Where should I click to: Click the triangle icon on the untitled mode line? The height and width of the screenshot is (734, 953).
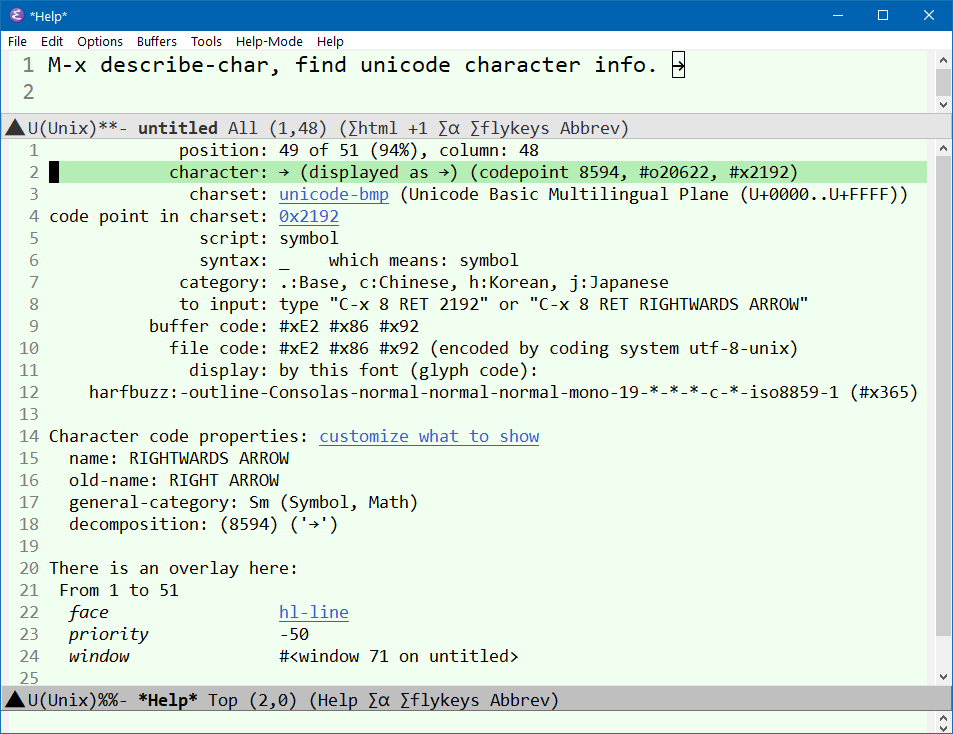pos(13,128)
